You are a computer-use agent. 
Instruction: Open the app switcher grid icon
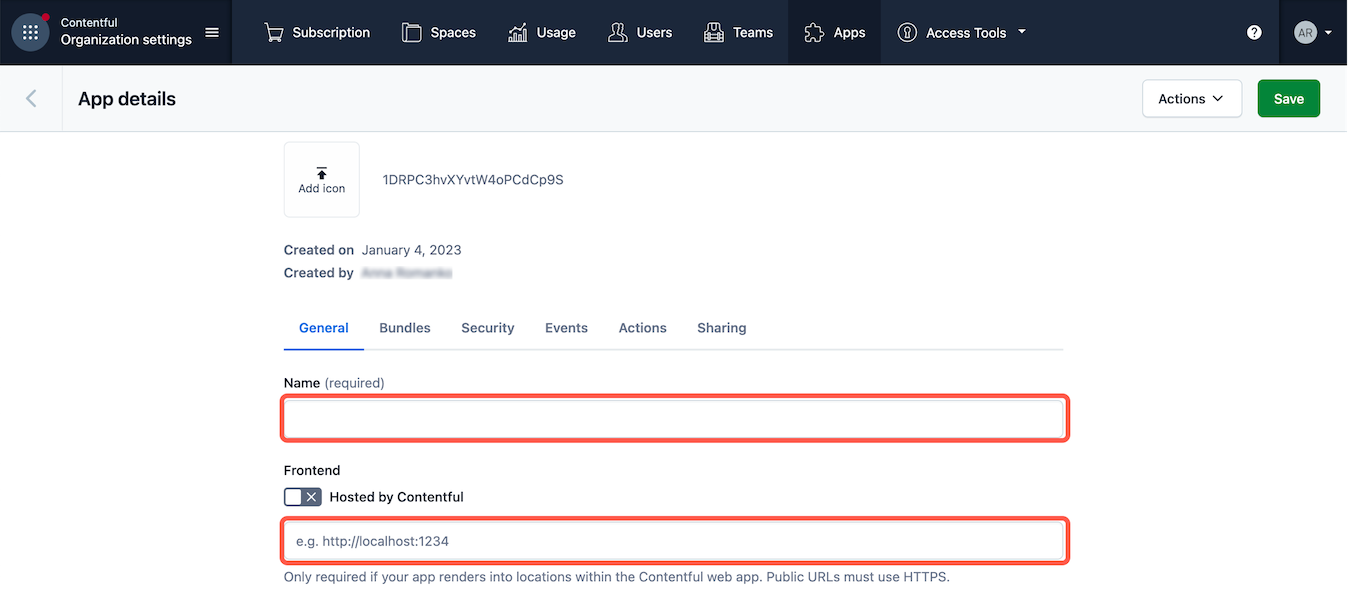pos(30,32)
